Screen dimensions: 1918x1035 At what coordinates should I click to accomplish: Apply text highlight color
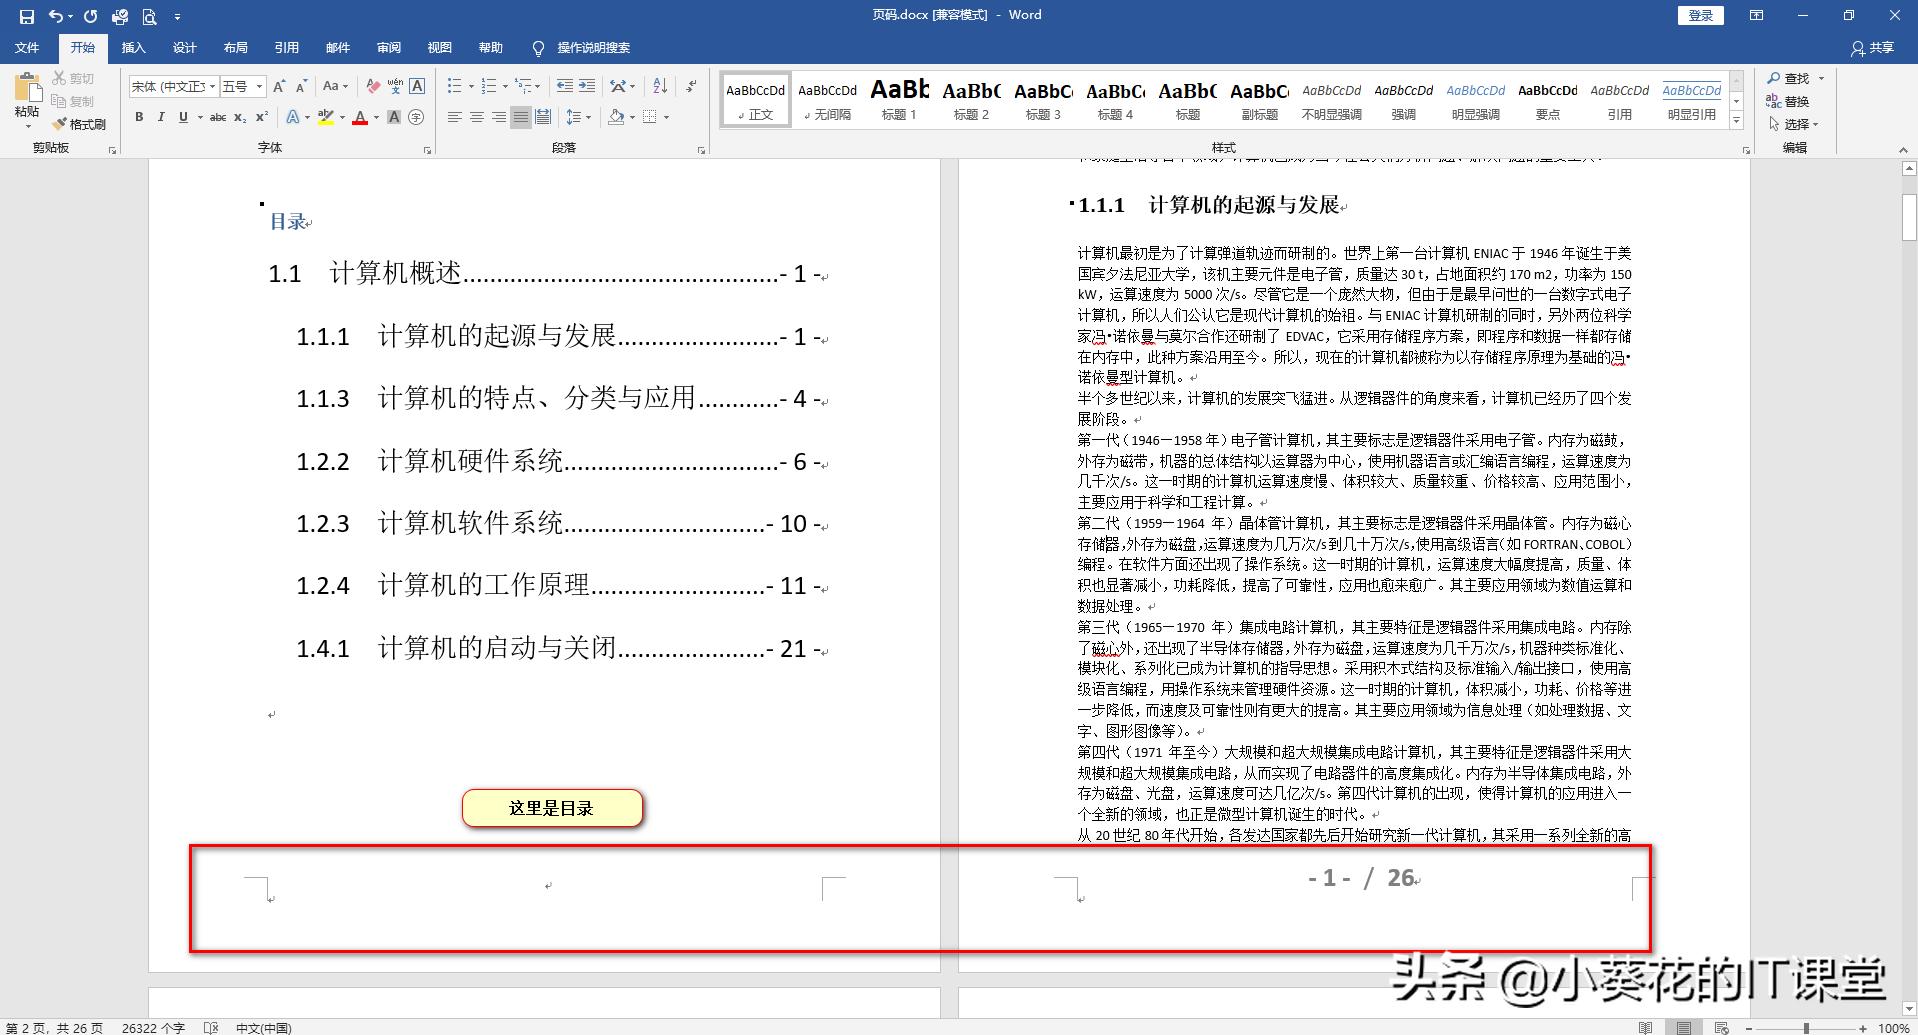click(326, 117)
